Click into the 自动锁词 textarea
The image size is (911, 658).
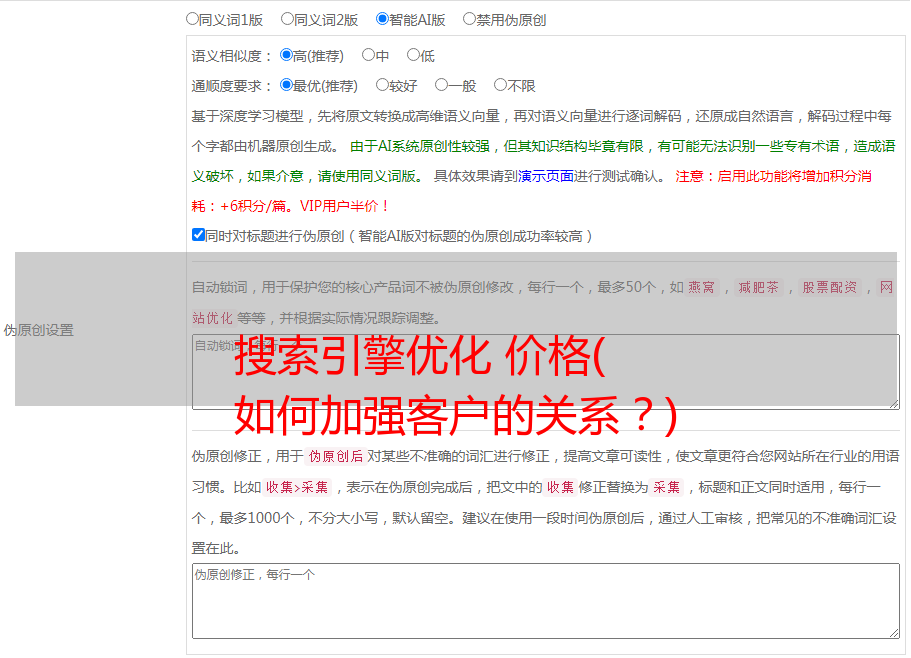pos(546,372)
